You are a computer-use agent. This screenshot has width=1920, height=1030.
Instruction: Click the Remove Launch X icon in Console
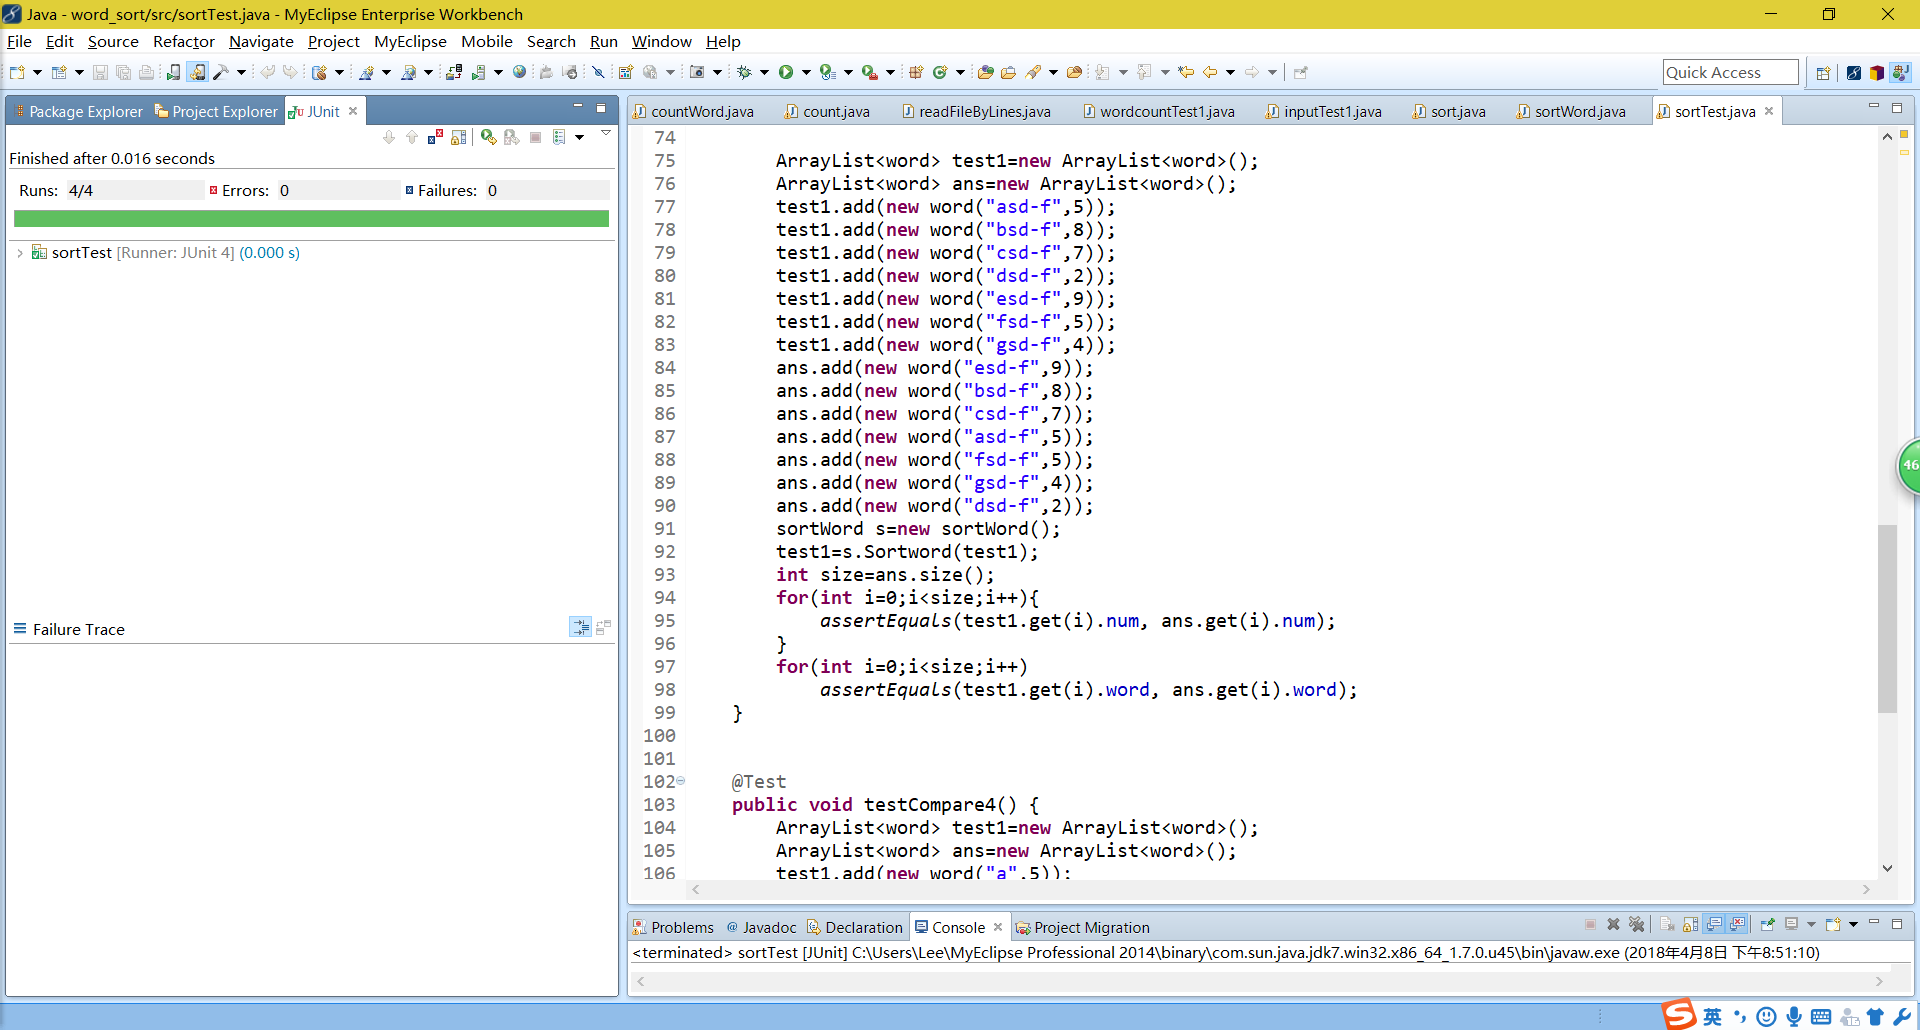click(x=1613, y=924)
